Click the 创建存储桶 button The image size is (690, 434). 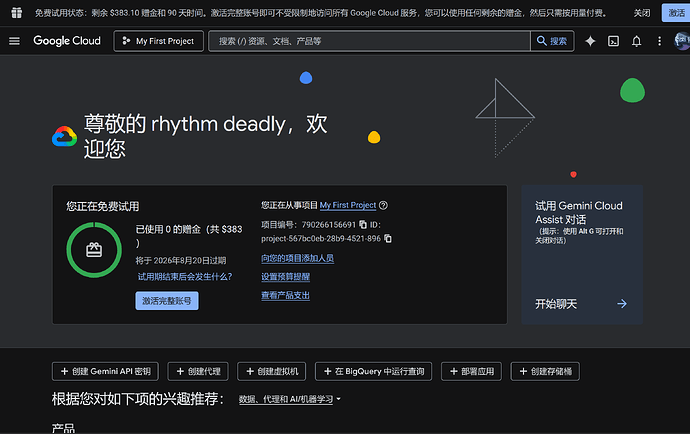click(545, 371)
